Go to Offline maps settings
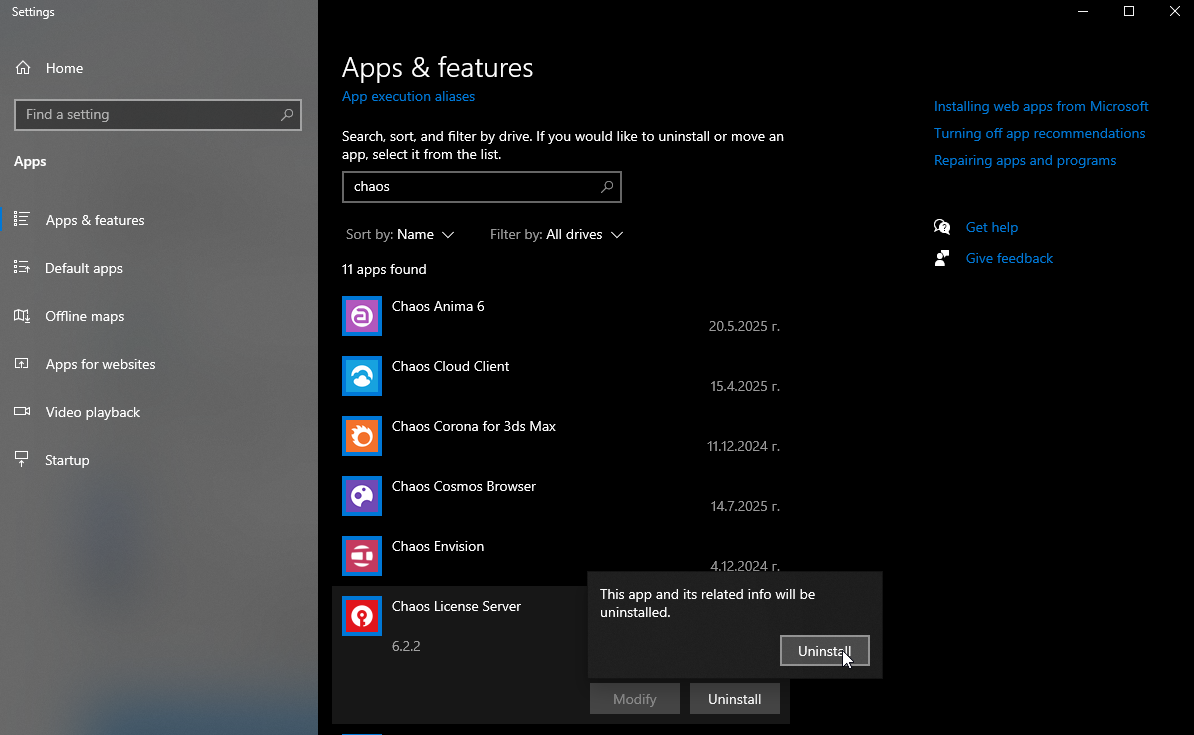The image size is (1194, 735). pyautogui.click(x=158, y=316)
